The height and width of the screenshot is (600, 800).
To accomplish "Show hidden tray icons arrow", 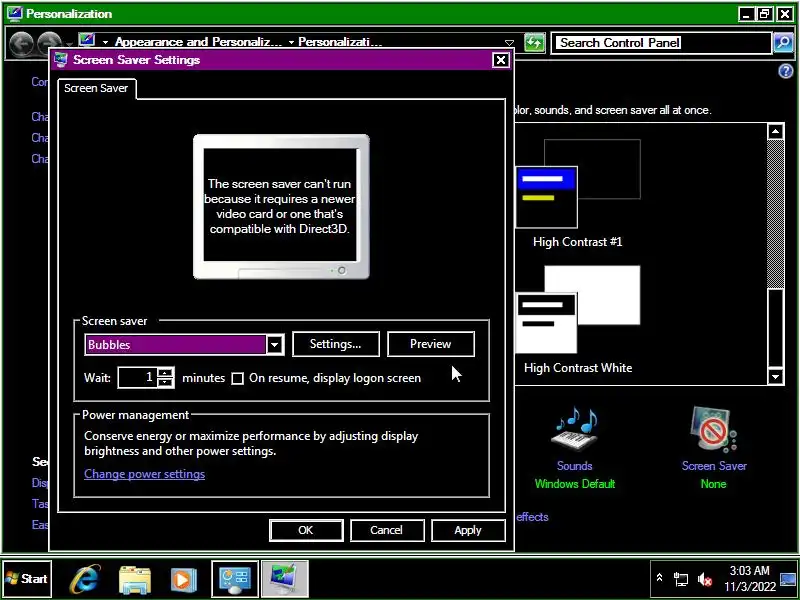I will (659, 578).
